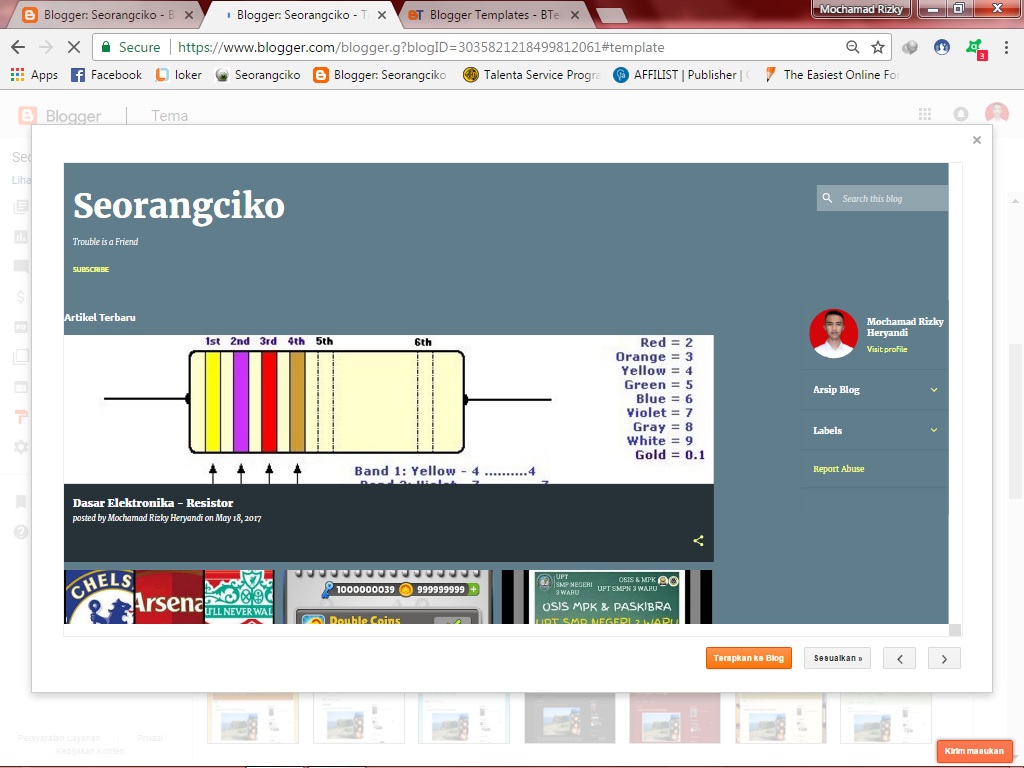Open the Seorangciko bookmark
The width and height of the screenshot is (1024, 768).
pos(258,74)
